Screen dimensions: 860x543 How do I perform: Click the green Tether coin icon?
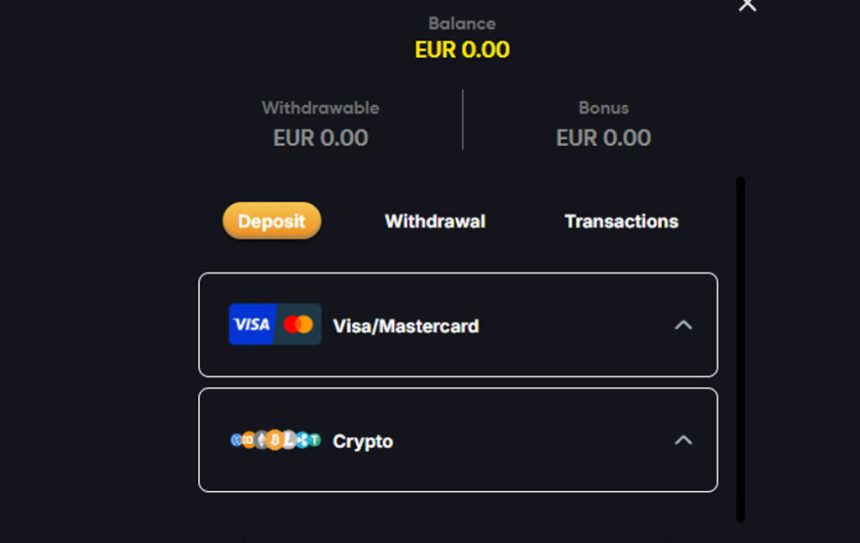click(x=314, y=440)
